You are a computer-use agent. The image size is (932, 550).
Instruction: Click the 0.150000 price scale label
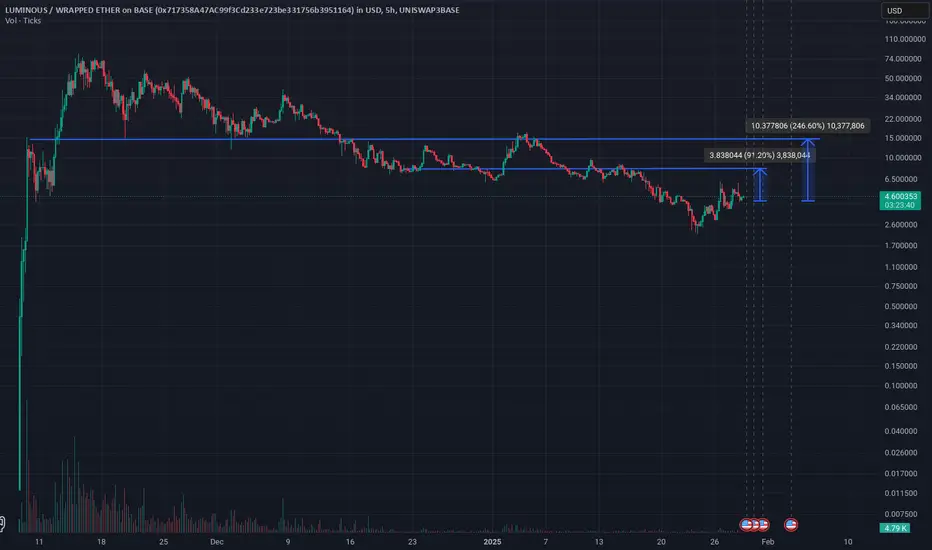point(902,366)
